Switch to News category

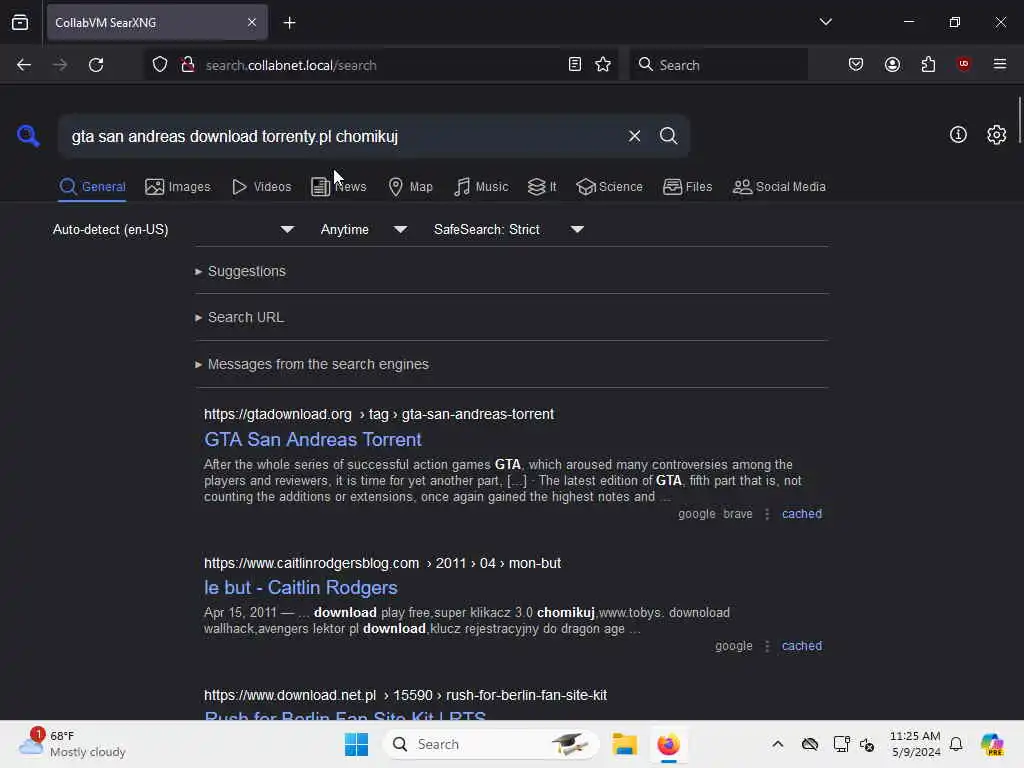[338, 187]
